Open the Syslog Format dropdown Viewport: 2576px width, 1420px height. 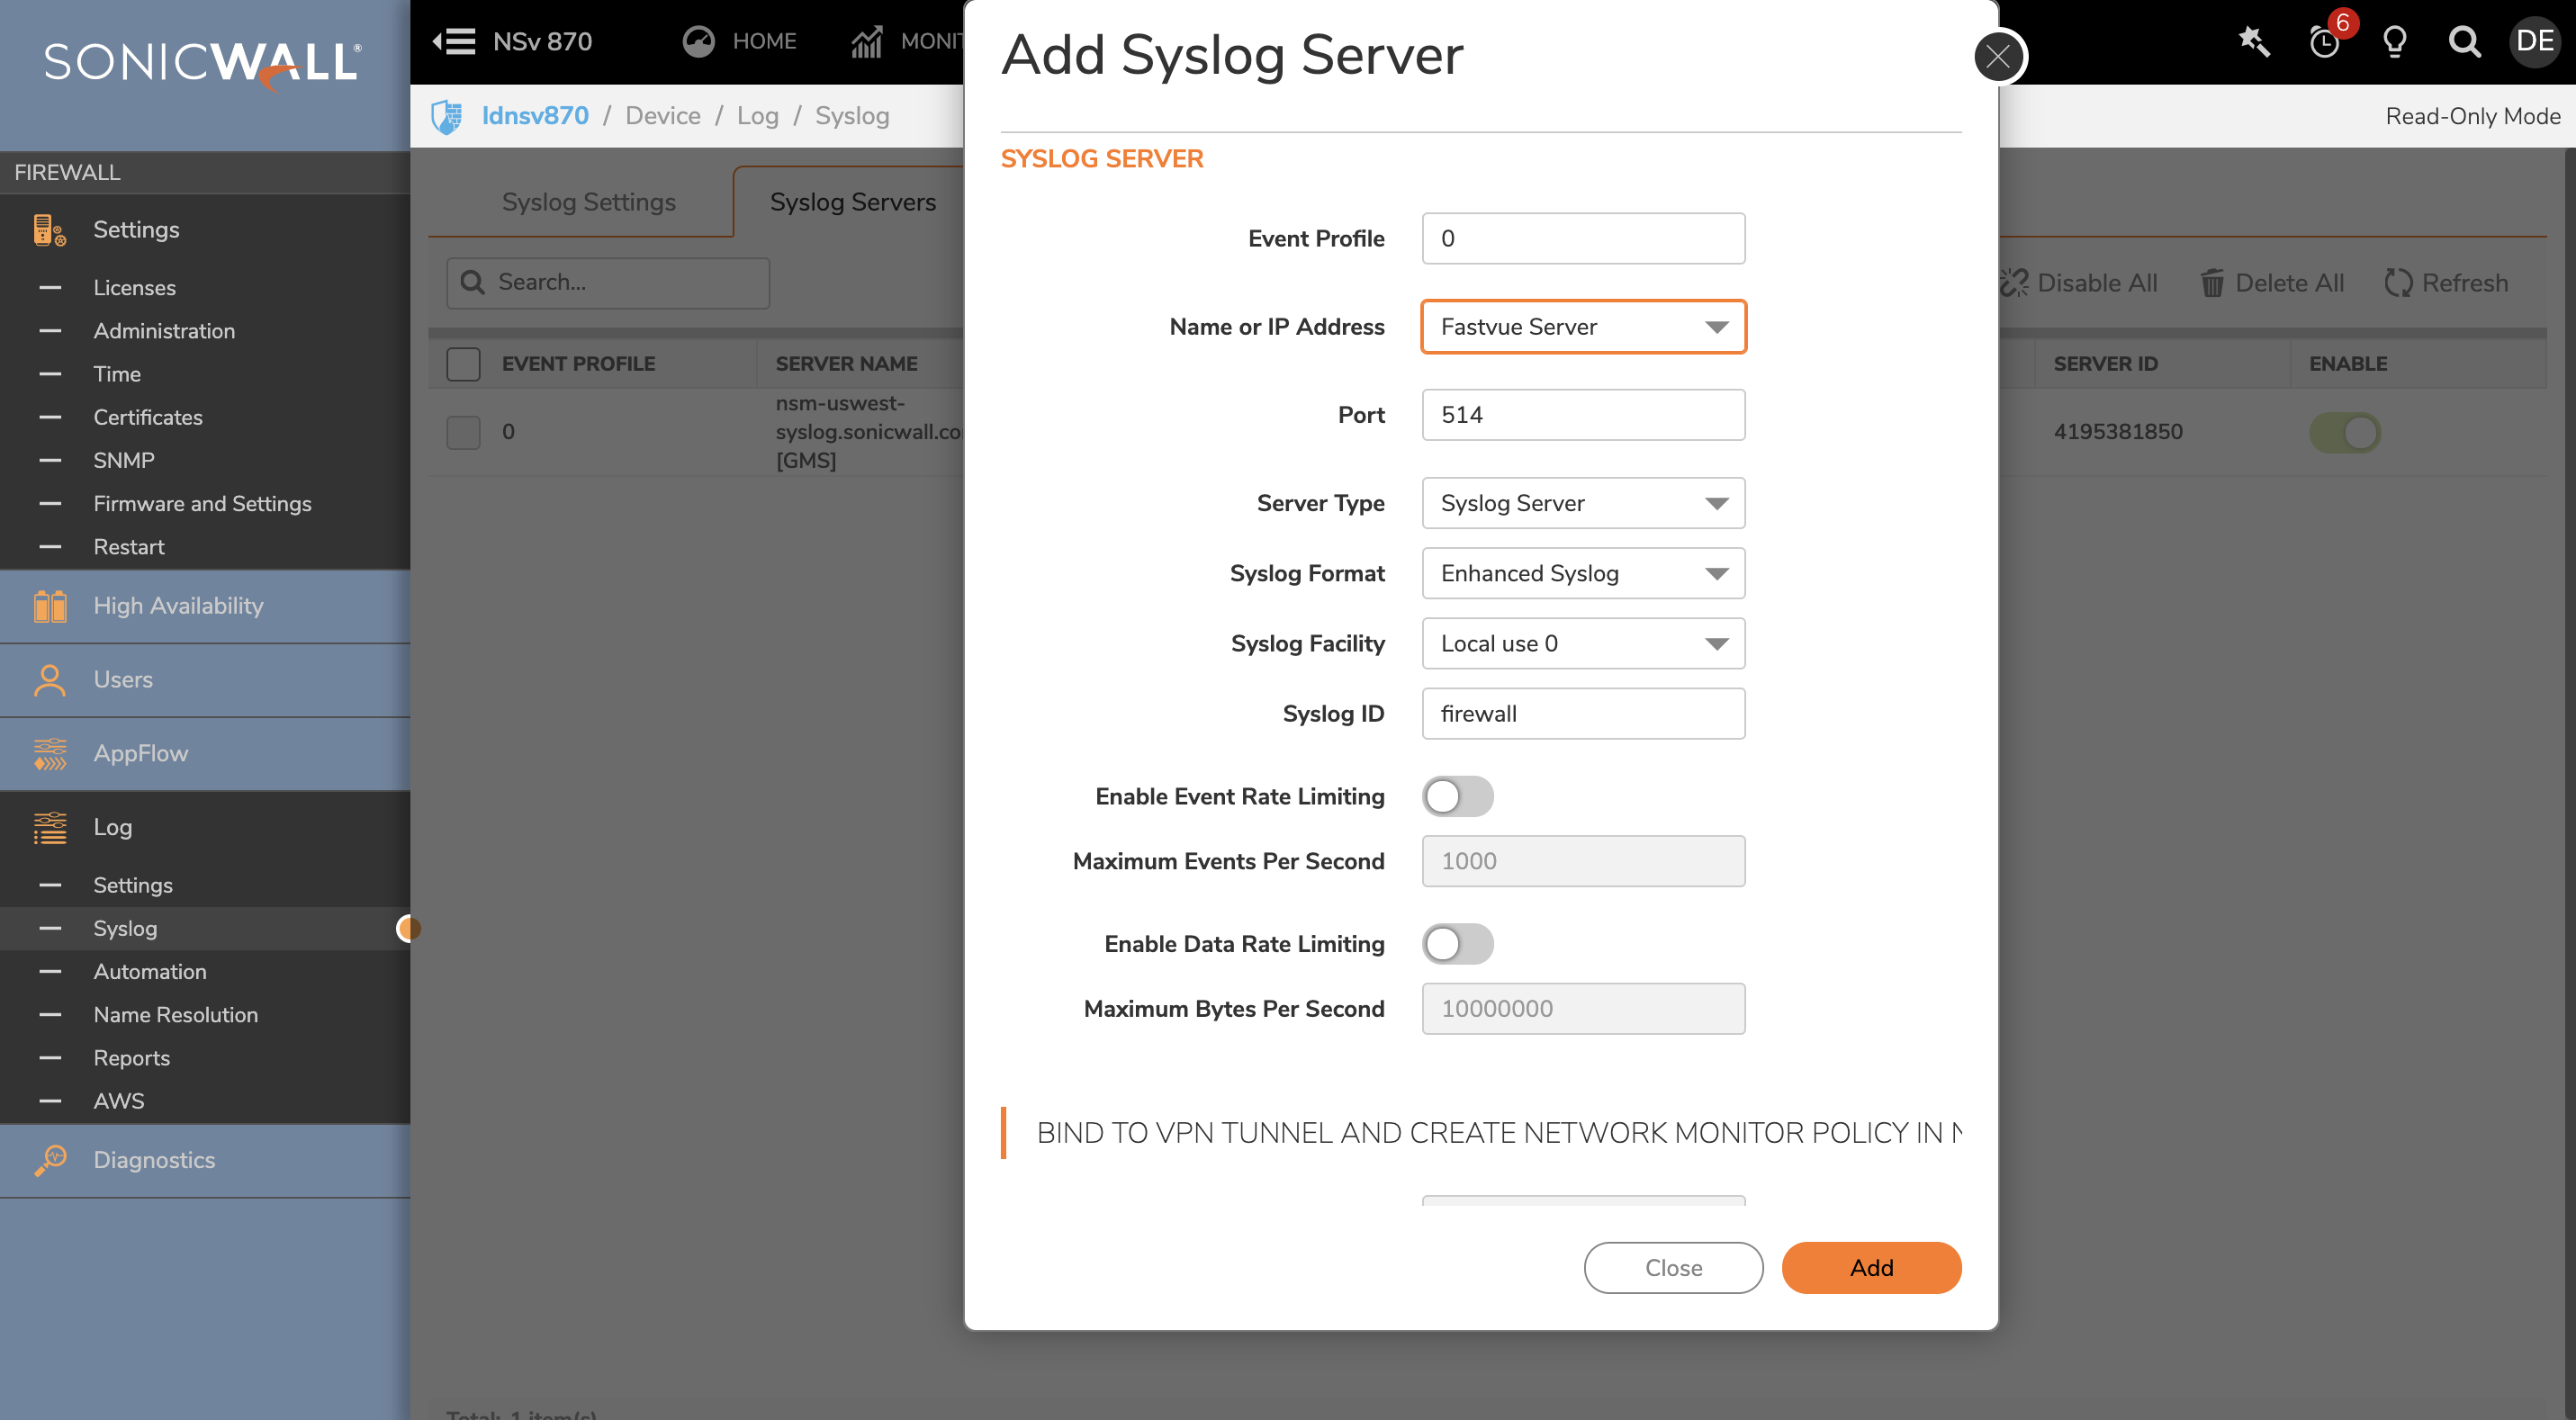[1583, 573]
